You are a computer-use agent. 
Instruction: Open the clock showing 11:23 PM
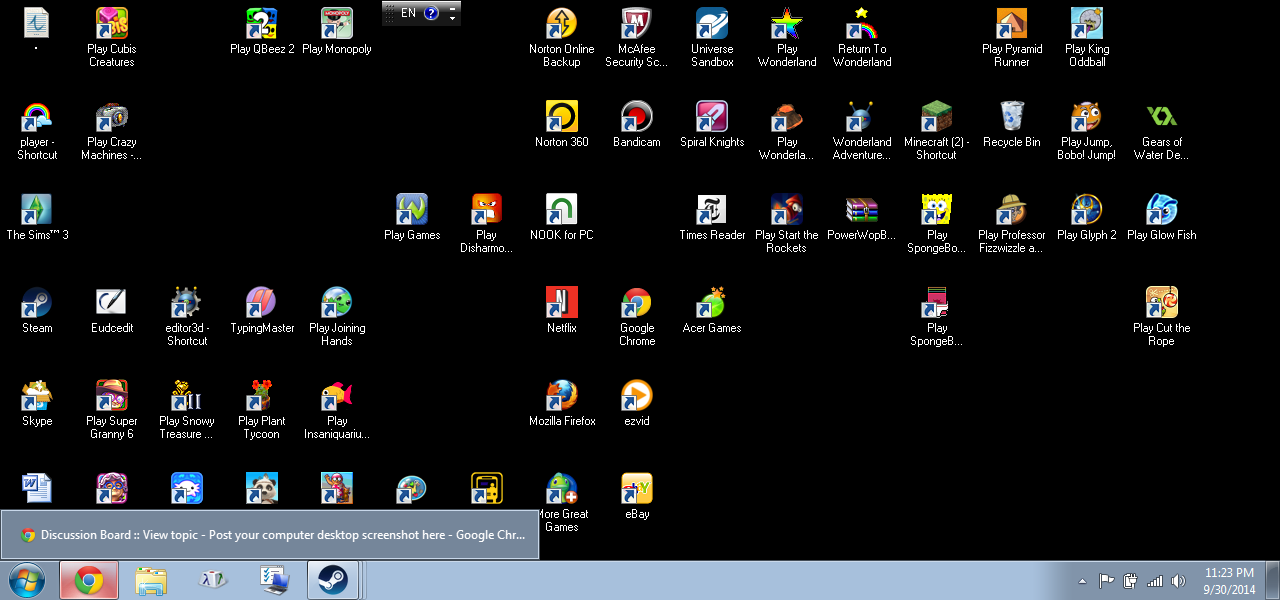point(1229,580)
